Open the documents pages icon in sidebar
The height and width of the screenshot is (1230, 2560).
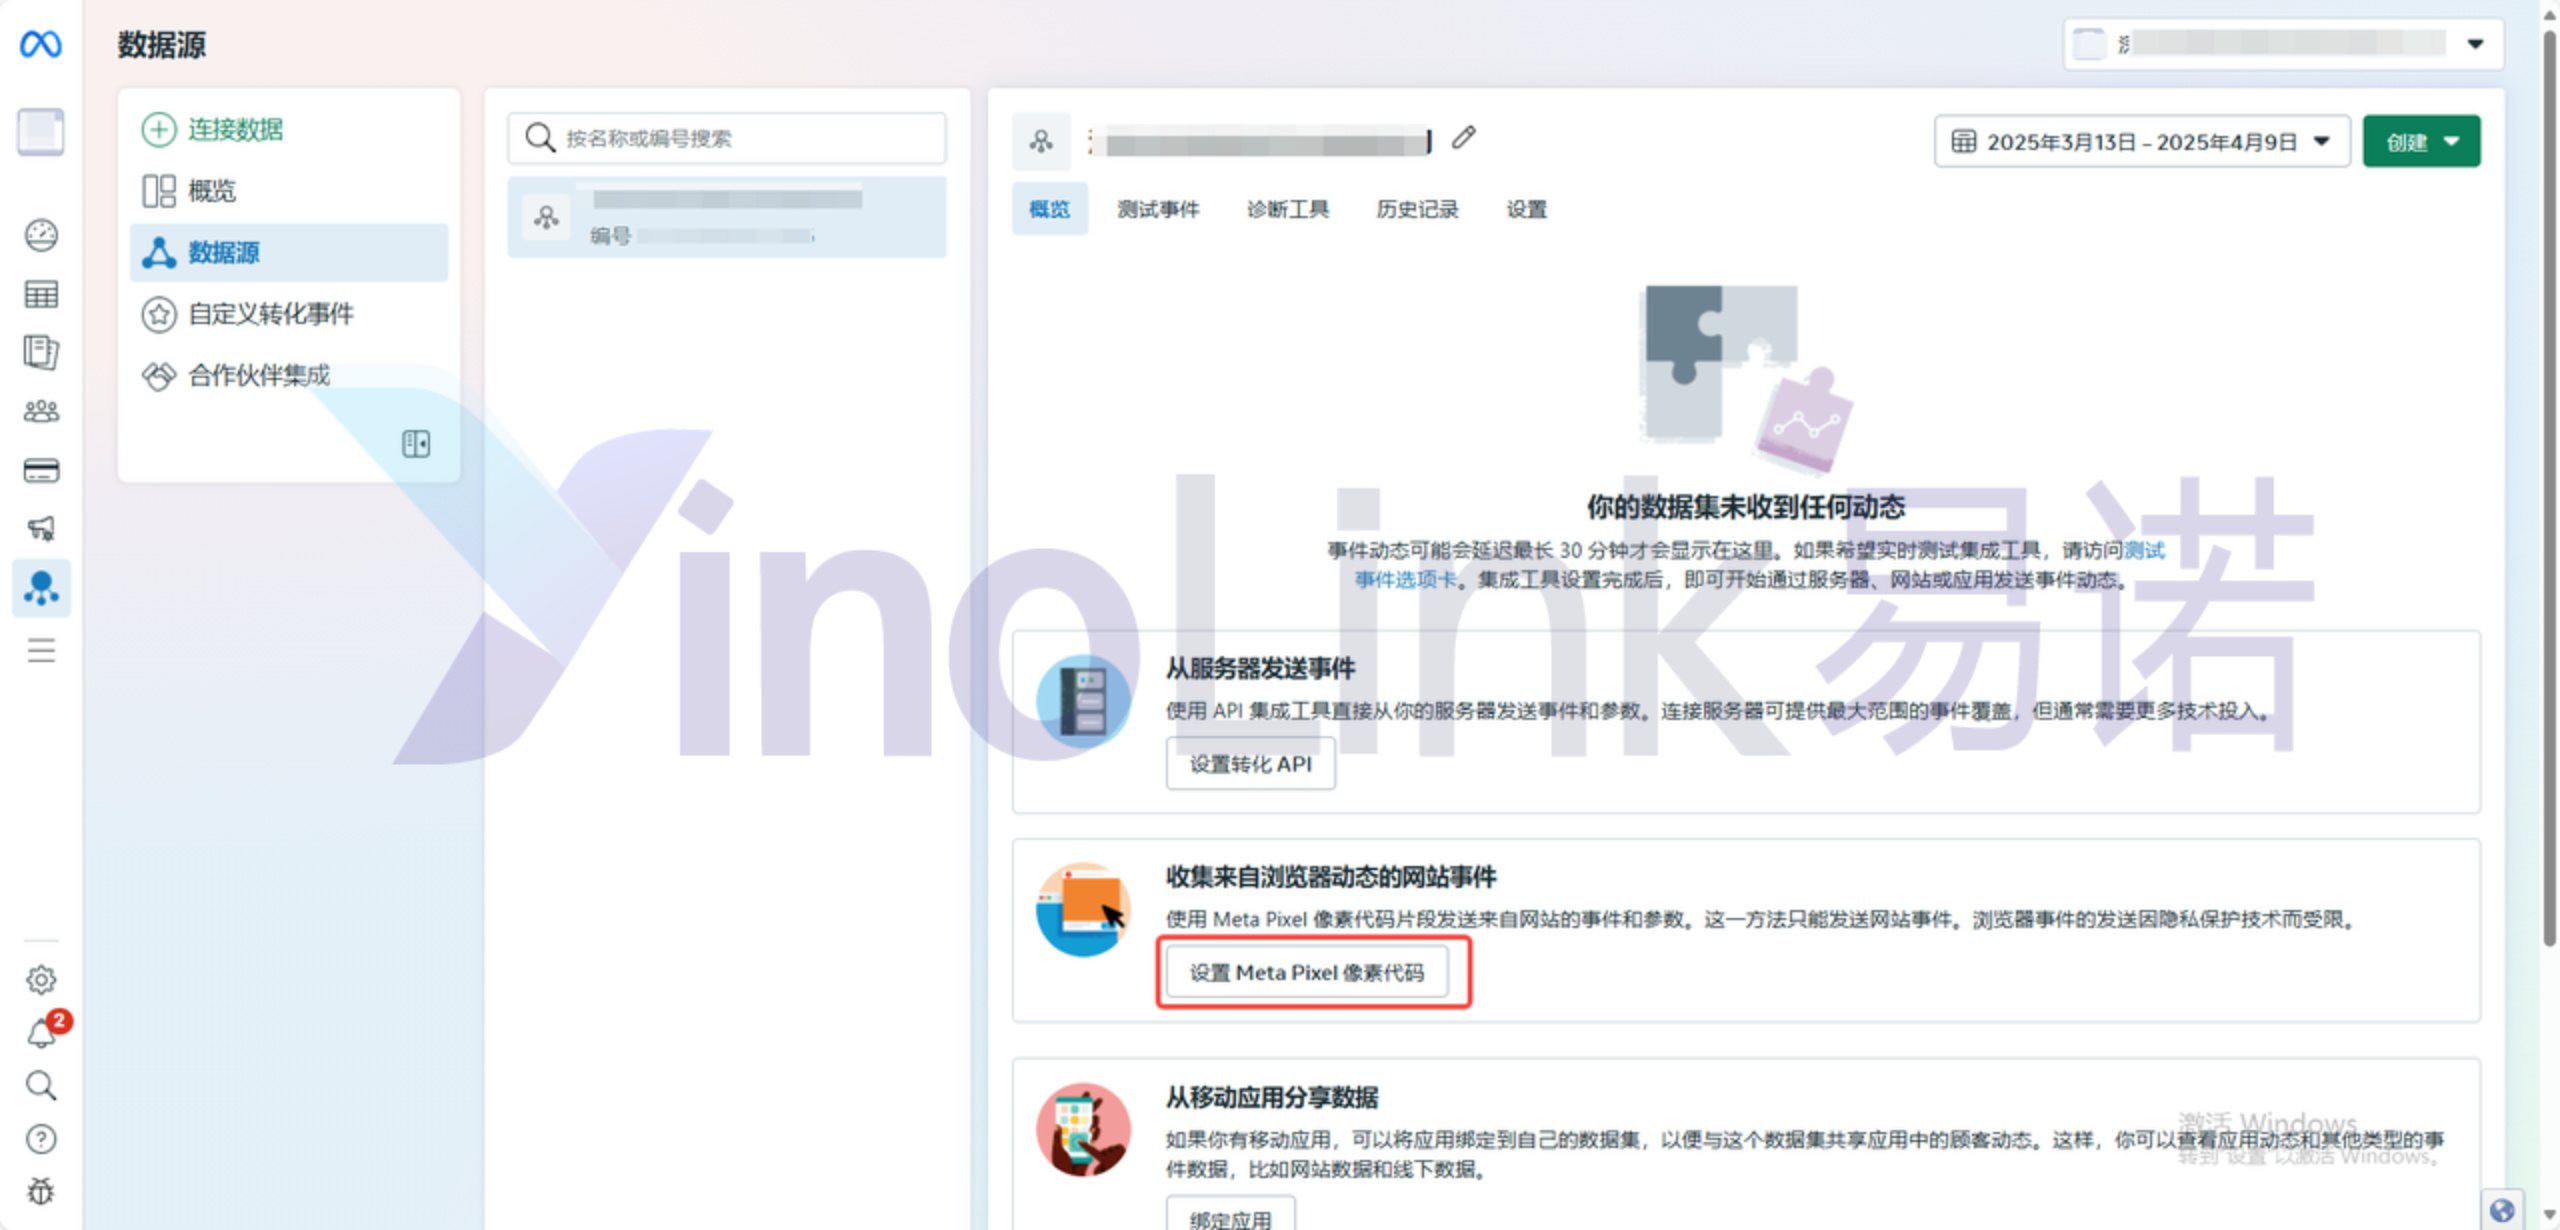point(41,352)
